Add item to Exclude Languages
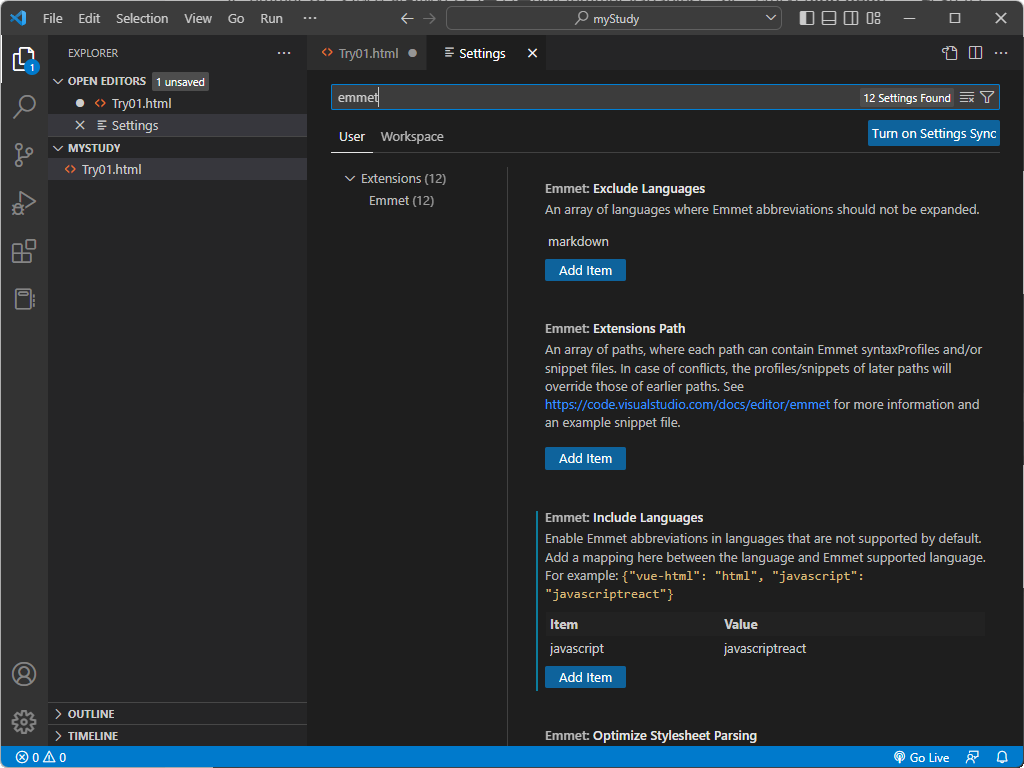The width and height of the screenshot is (1024, 768). 585,270
